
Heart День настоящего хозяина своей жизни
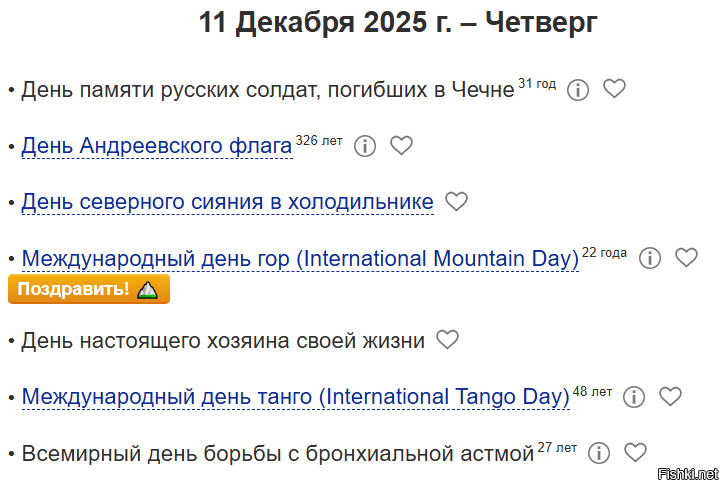[x=447, y=340]
